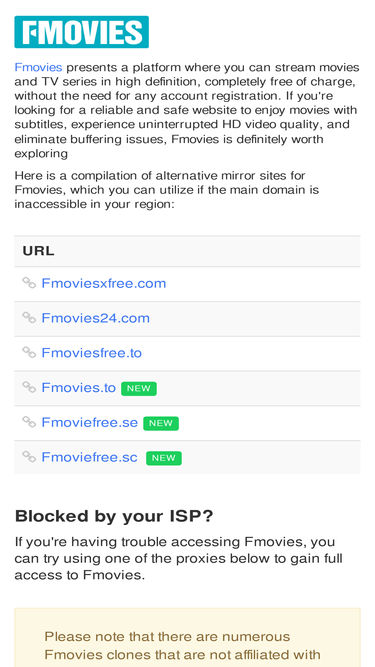Click NEW badge next to Fmovies.to
375x667 pixels.
click(139, 388)
